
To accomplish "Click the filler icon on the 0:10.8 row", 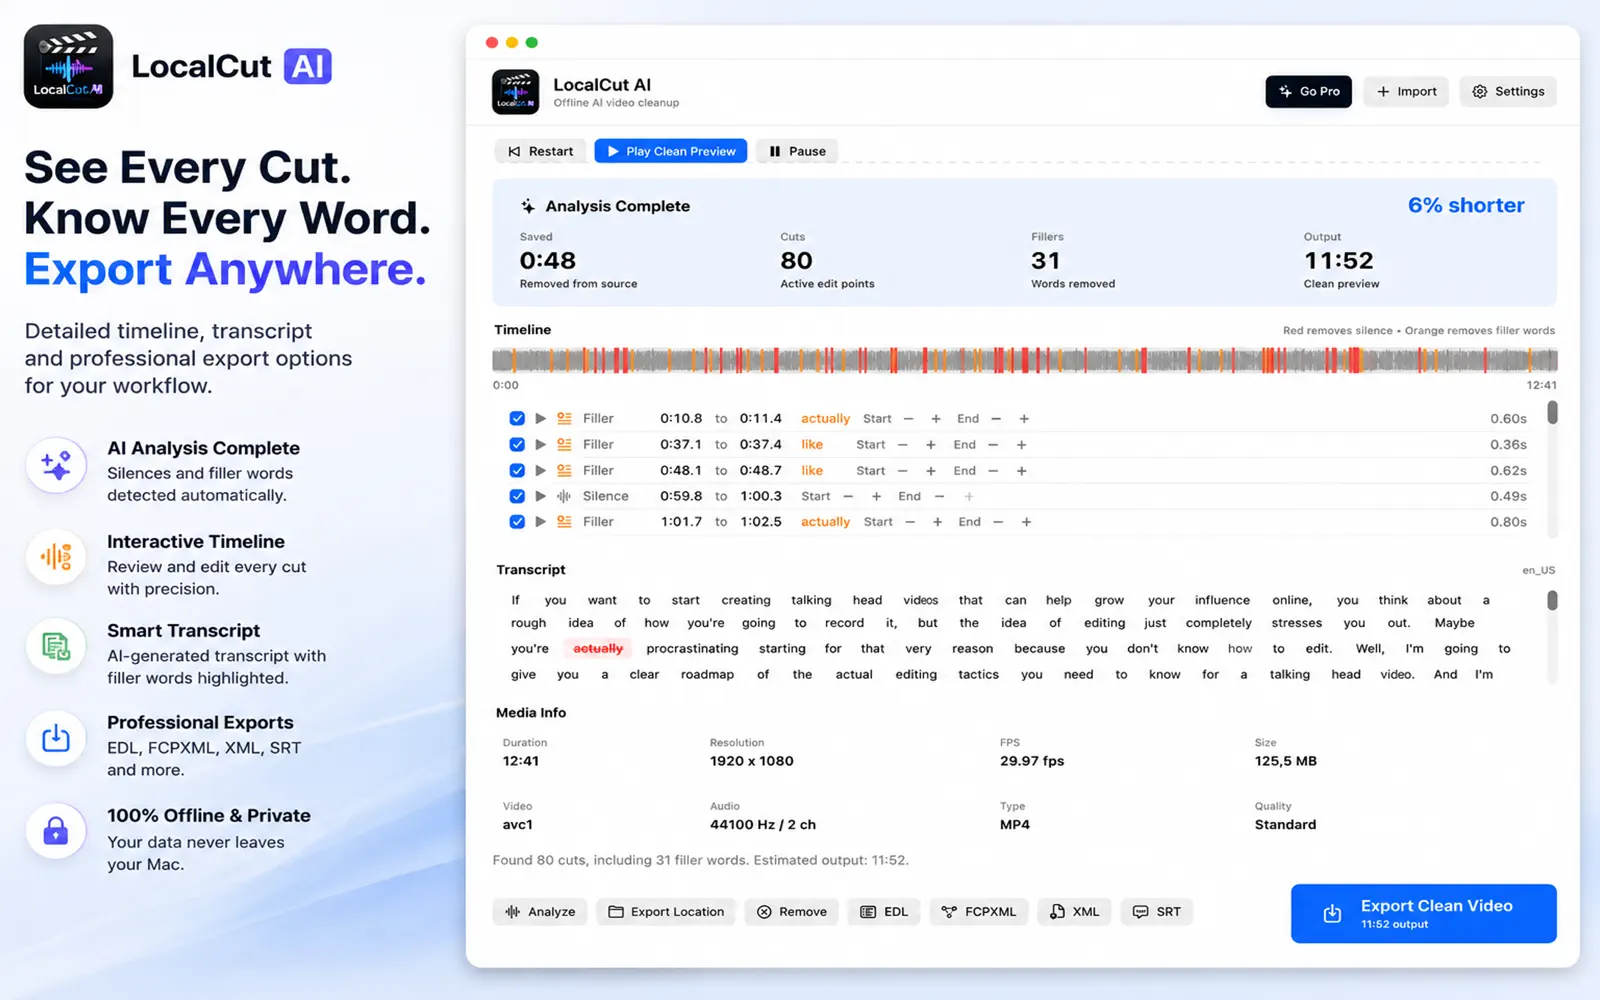I will 565,419.
